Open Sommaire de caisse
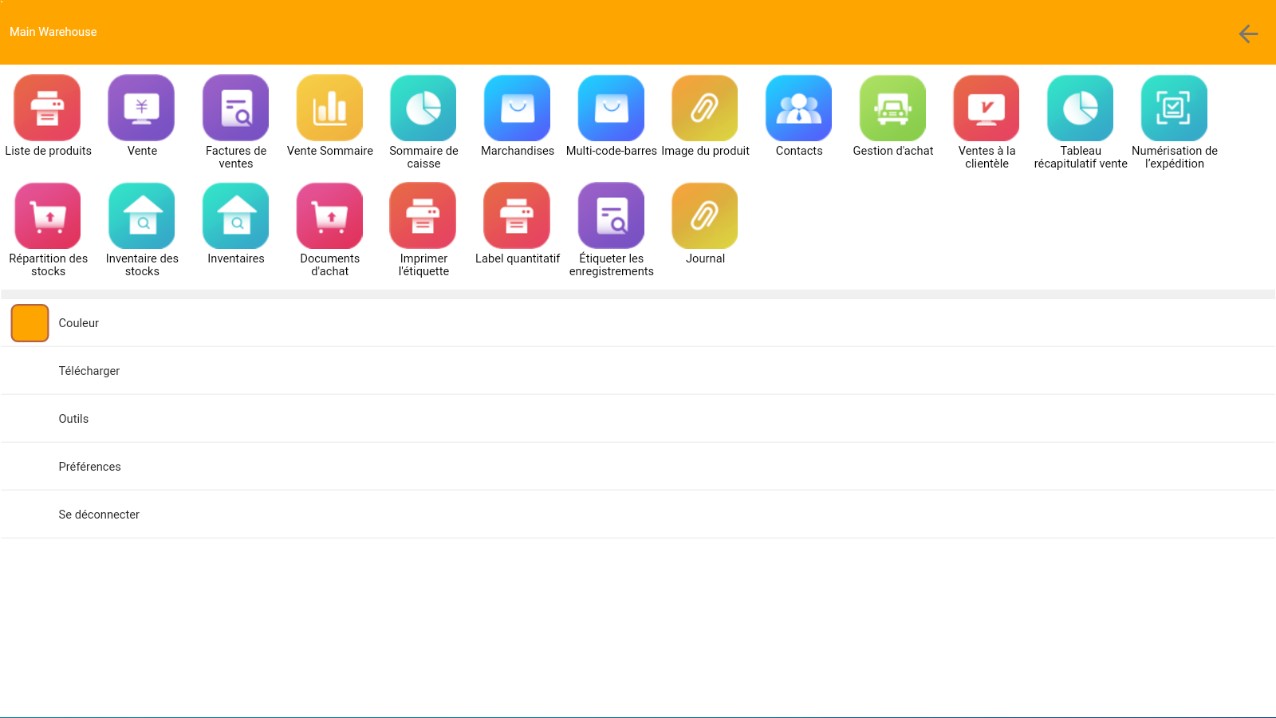Screen dimensions: 1276x718 (423, 108)
